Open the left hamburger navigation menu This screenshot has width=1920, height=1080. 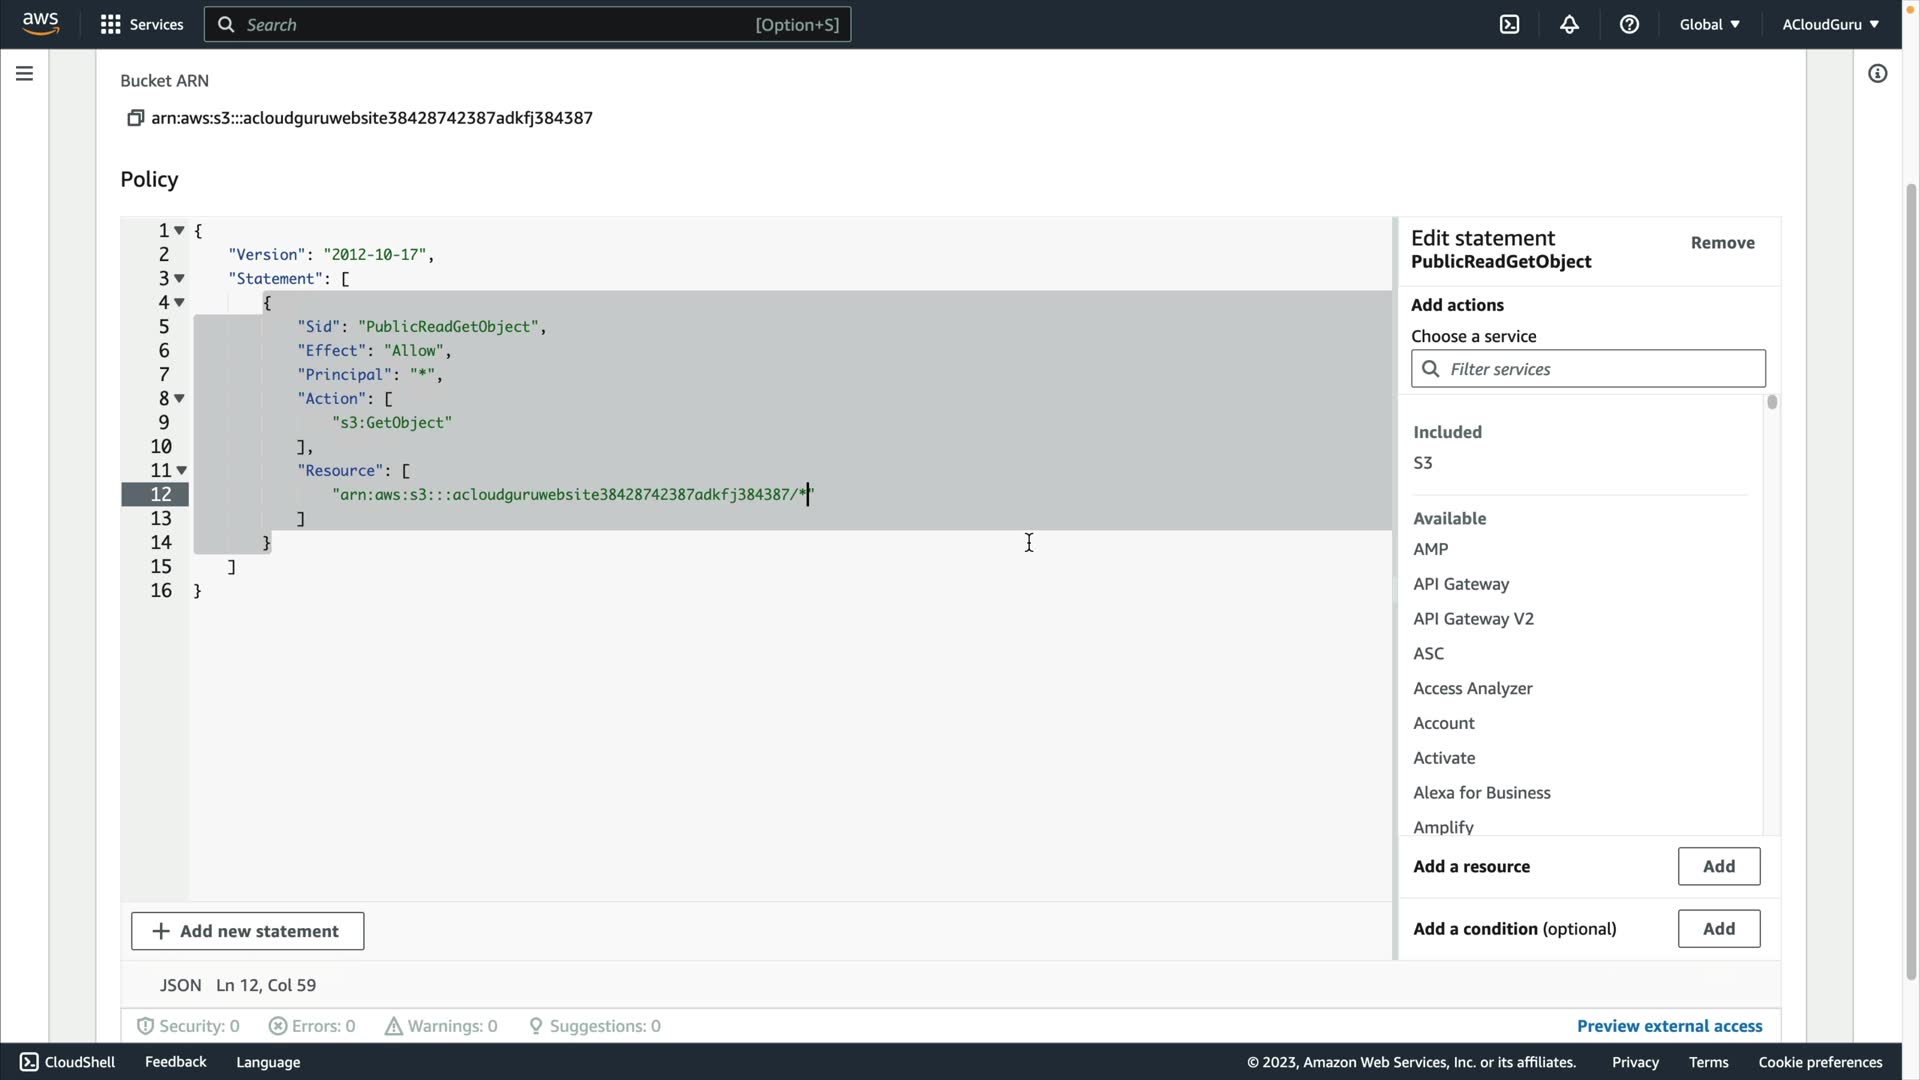(x=24, y=73)
